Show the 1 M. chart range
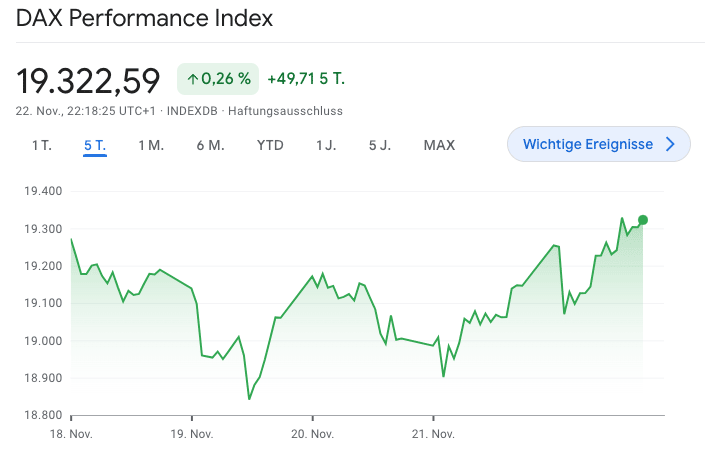Image resolution: width=705 pixels, height=455 pixels. pyautogui.click(x=151, y=146)
